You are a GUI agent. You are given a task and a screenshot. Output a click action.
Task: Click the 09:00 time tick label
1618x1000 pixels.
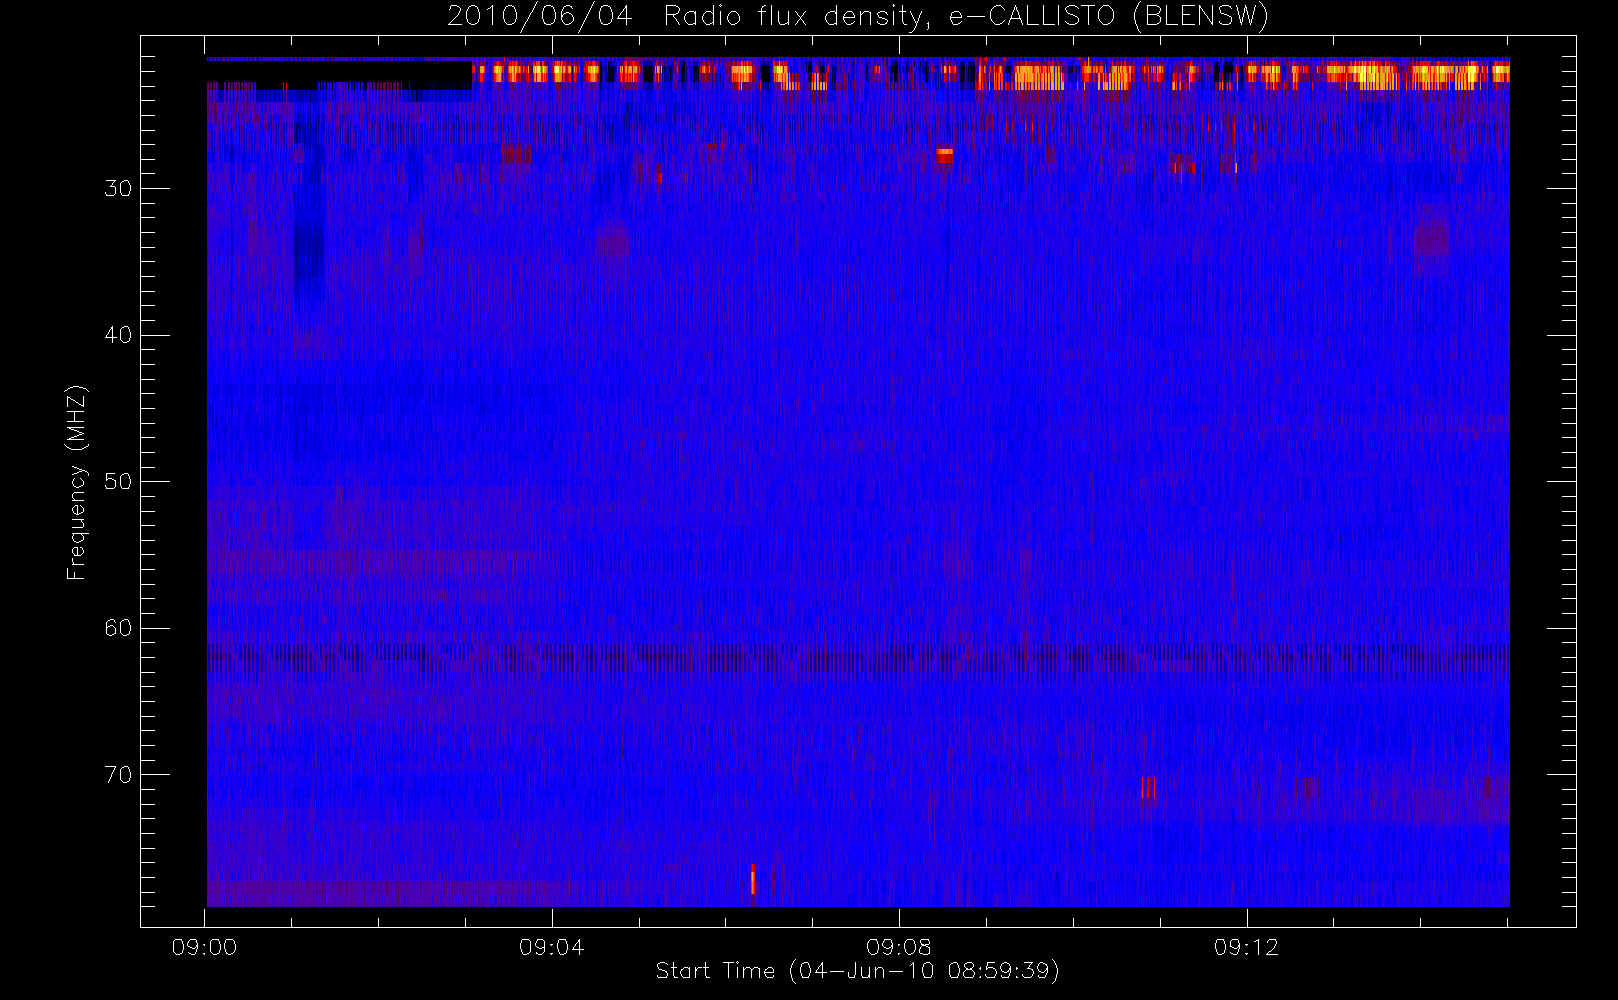pyautogui.click(x=204, y=947)
